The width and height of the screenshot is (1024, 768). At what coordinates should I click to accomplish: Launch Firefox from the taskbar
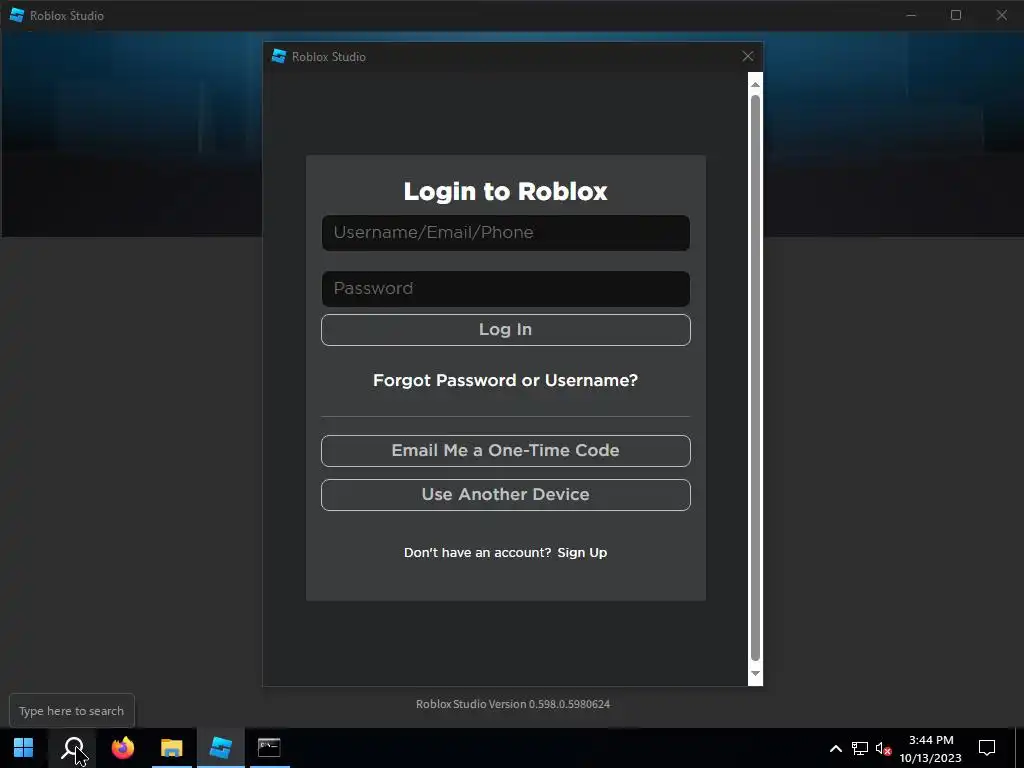[122, 748]
